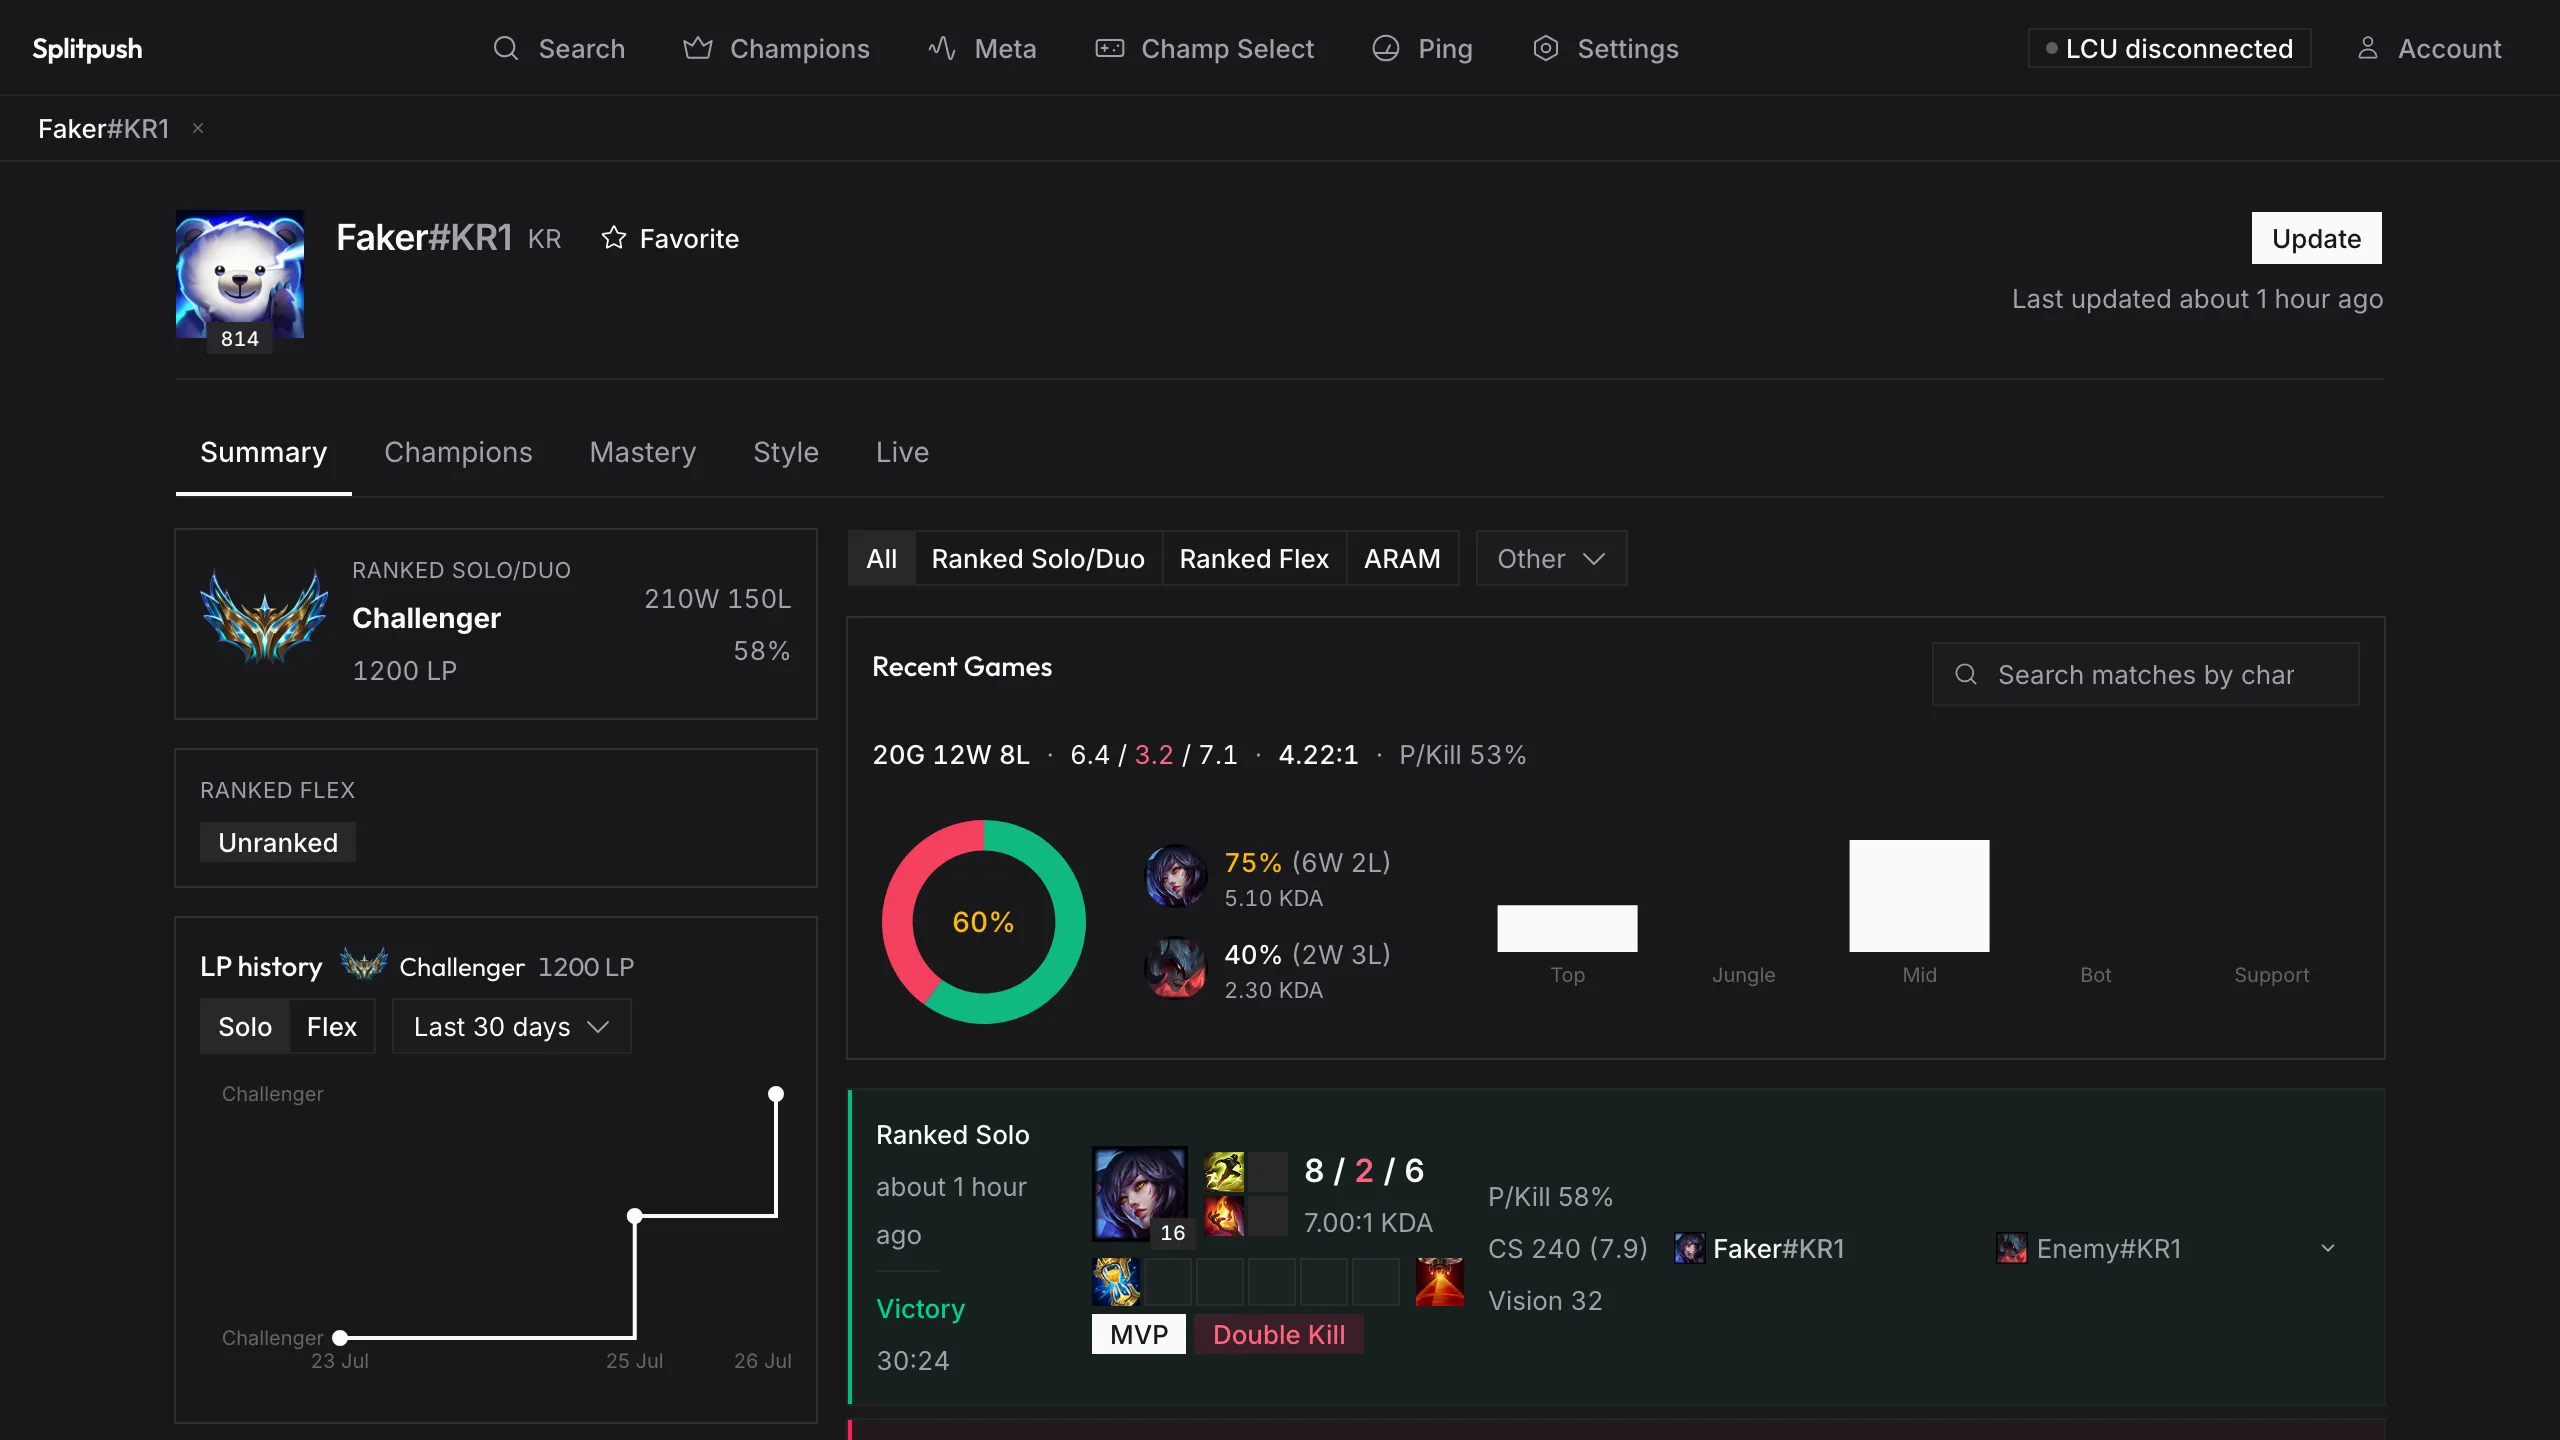Open the Faker#KR1 player link in match
Screen dimensions: 2560x1440
1779,1248
